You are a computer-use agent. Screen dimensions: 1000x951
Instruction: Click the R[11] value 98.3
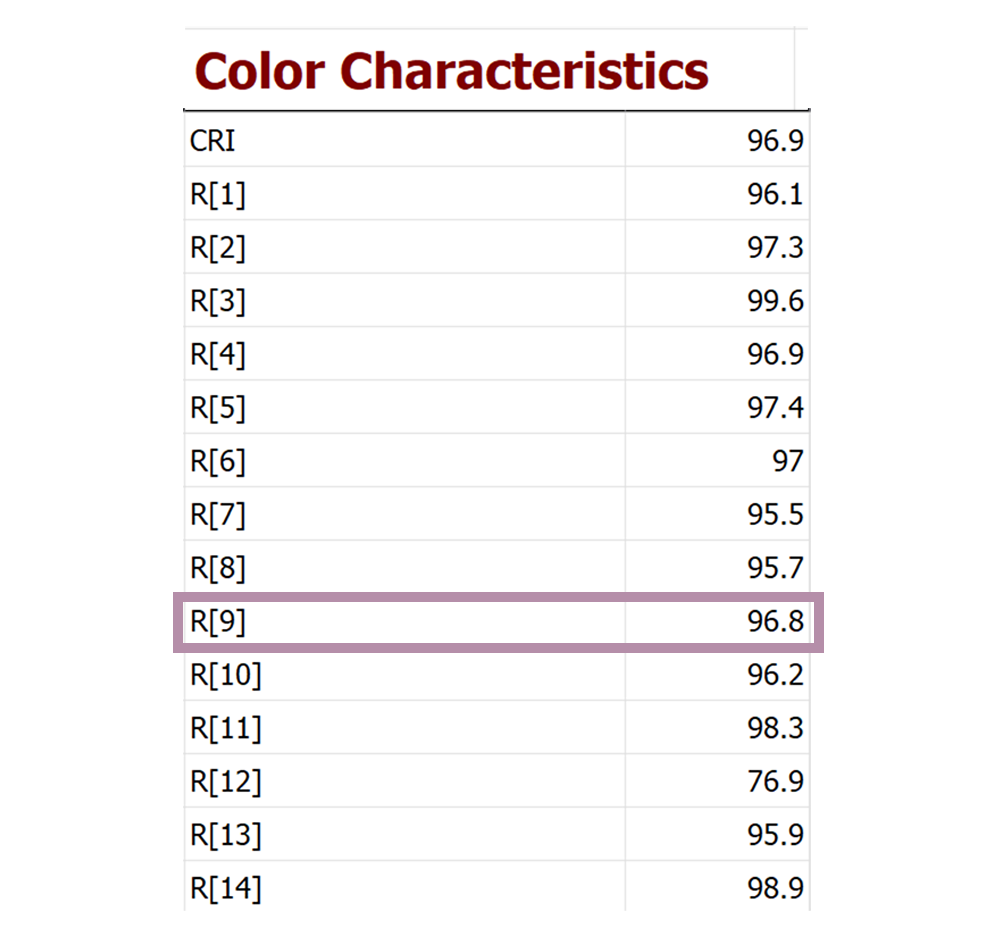pos(775,729)
